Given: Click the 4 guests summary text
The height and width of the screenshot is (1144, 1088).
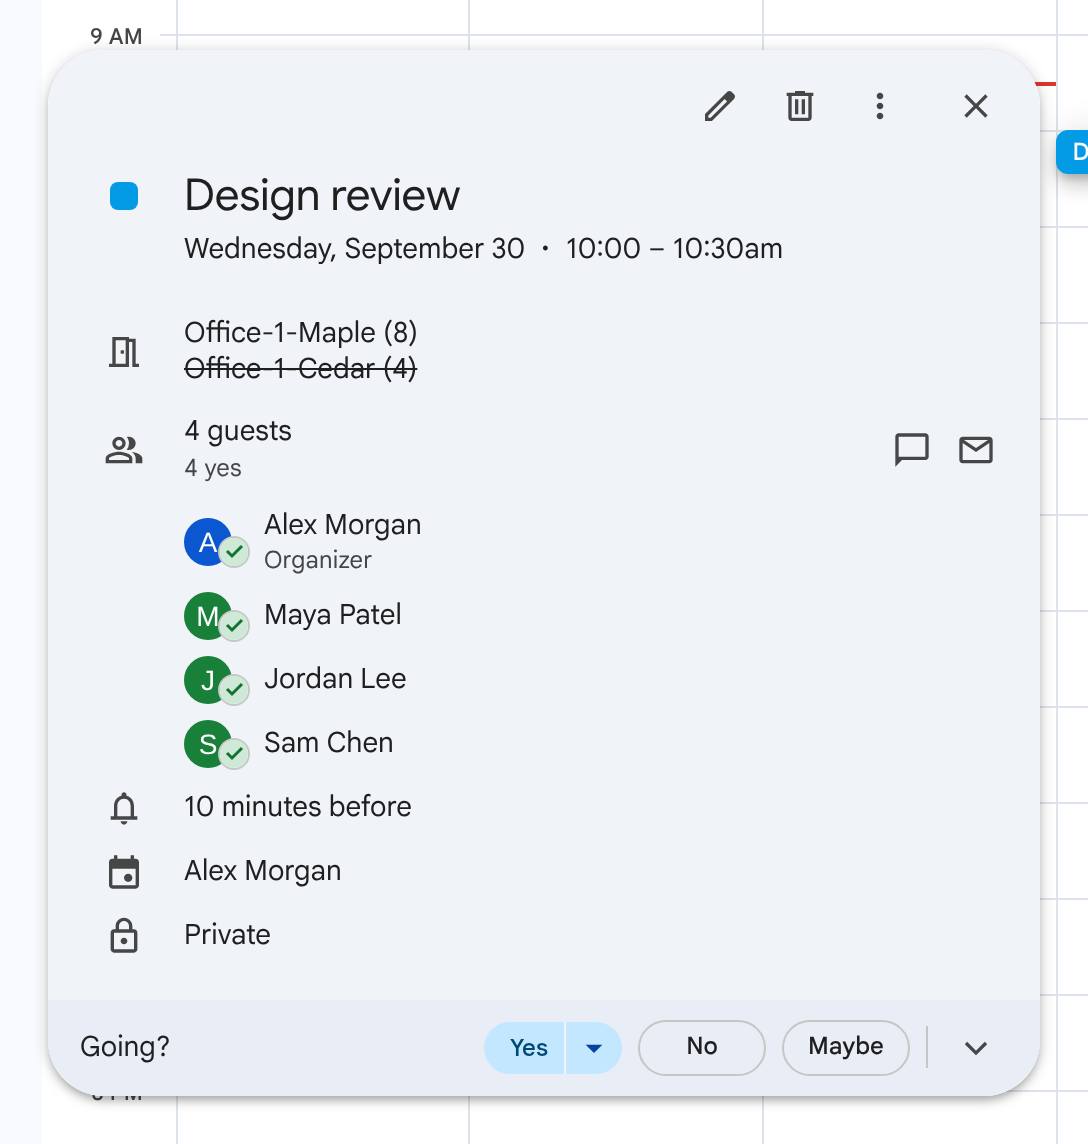Looking at the screenshot, I should (x=238, y=430).
